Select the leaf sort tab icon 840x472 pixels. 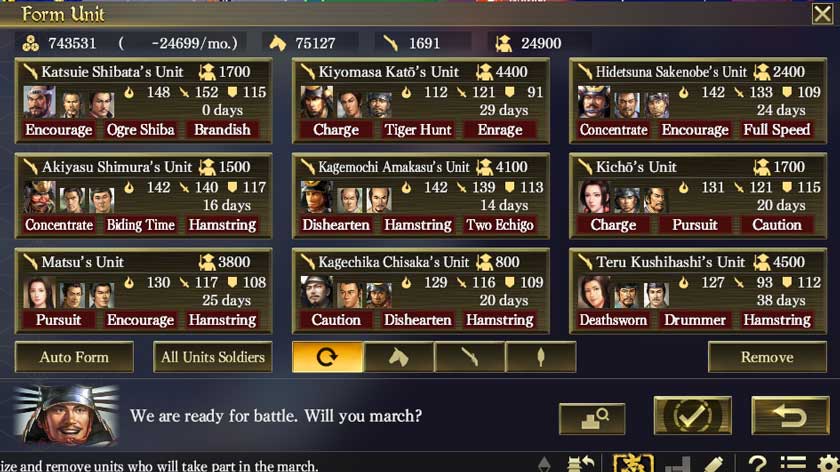[x=541, y=357]
